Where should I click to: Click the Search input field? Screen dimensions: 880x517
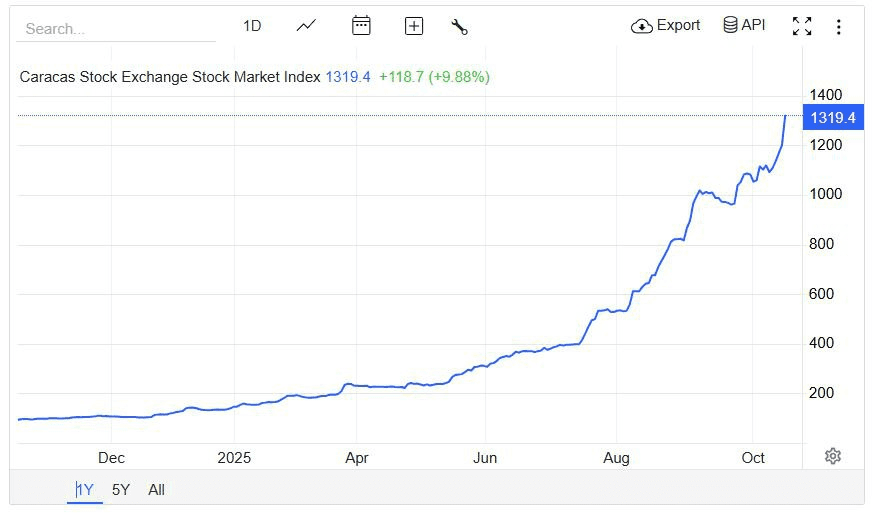tap(115, 29)
